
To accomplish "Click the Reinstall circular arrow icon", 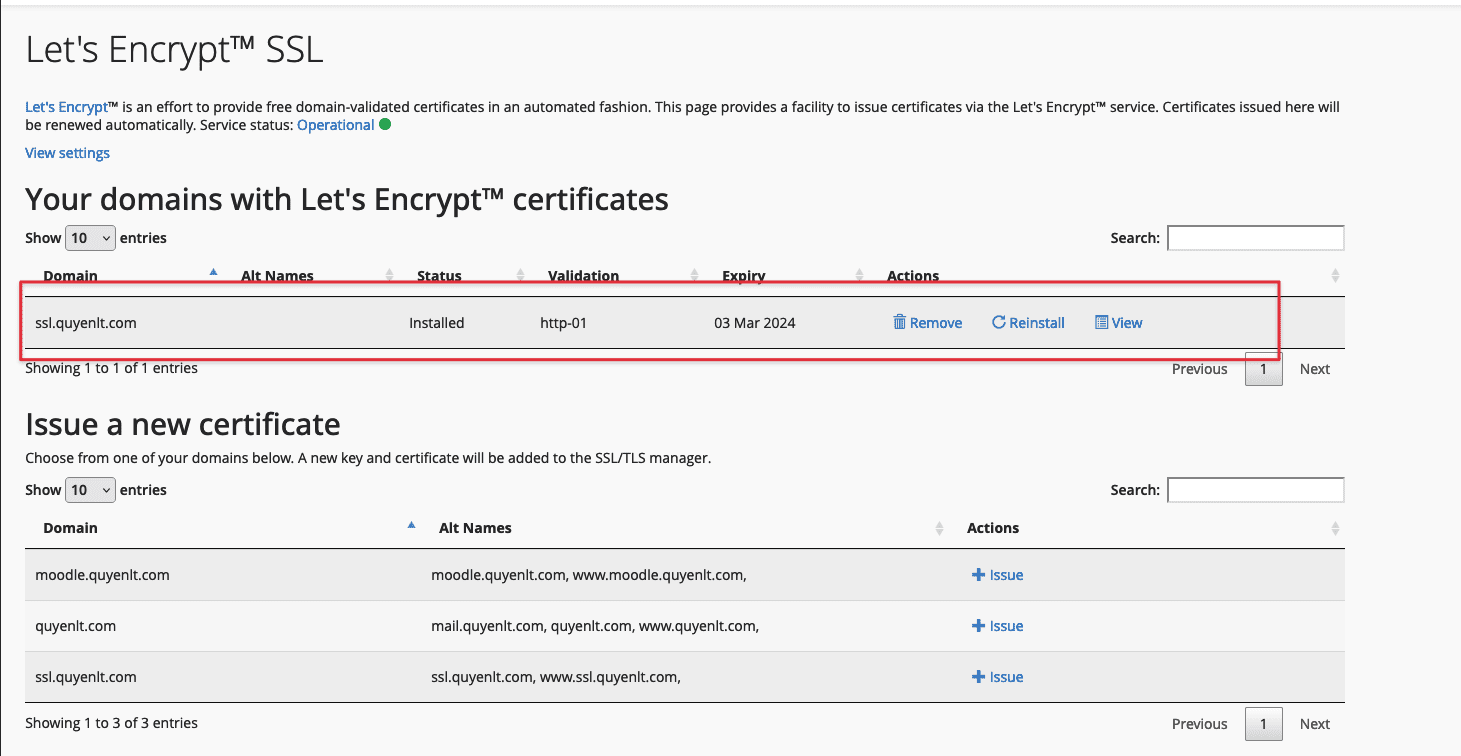I will [x=998, y=322].
